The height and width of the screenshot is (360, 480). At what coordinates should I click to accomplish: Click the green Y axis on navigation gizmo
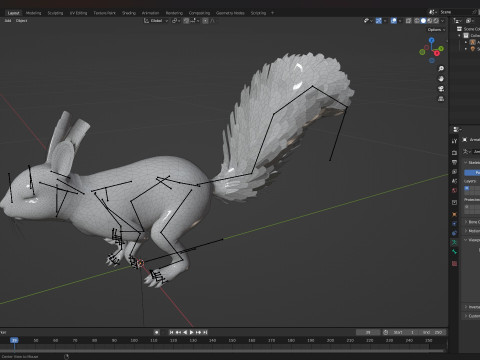pos(441,49)
